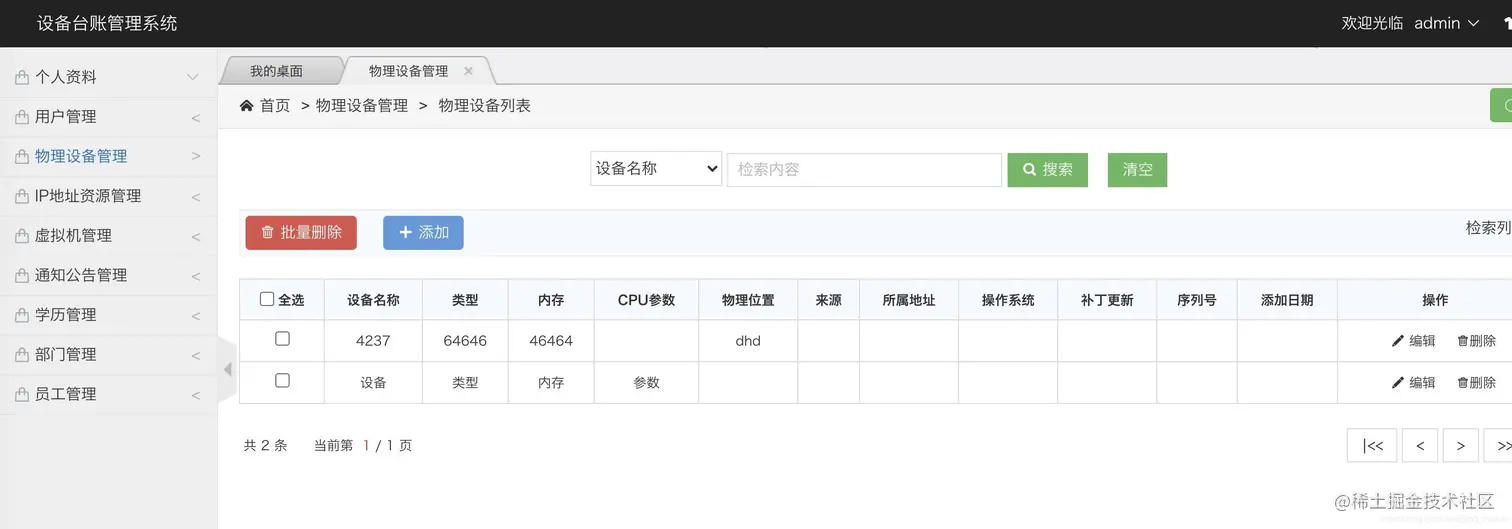Click the lock icon beside 部门管理
This screenshot has width=1512, height=529.
pos(22,355)
